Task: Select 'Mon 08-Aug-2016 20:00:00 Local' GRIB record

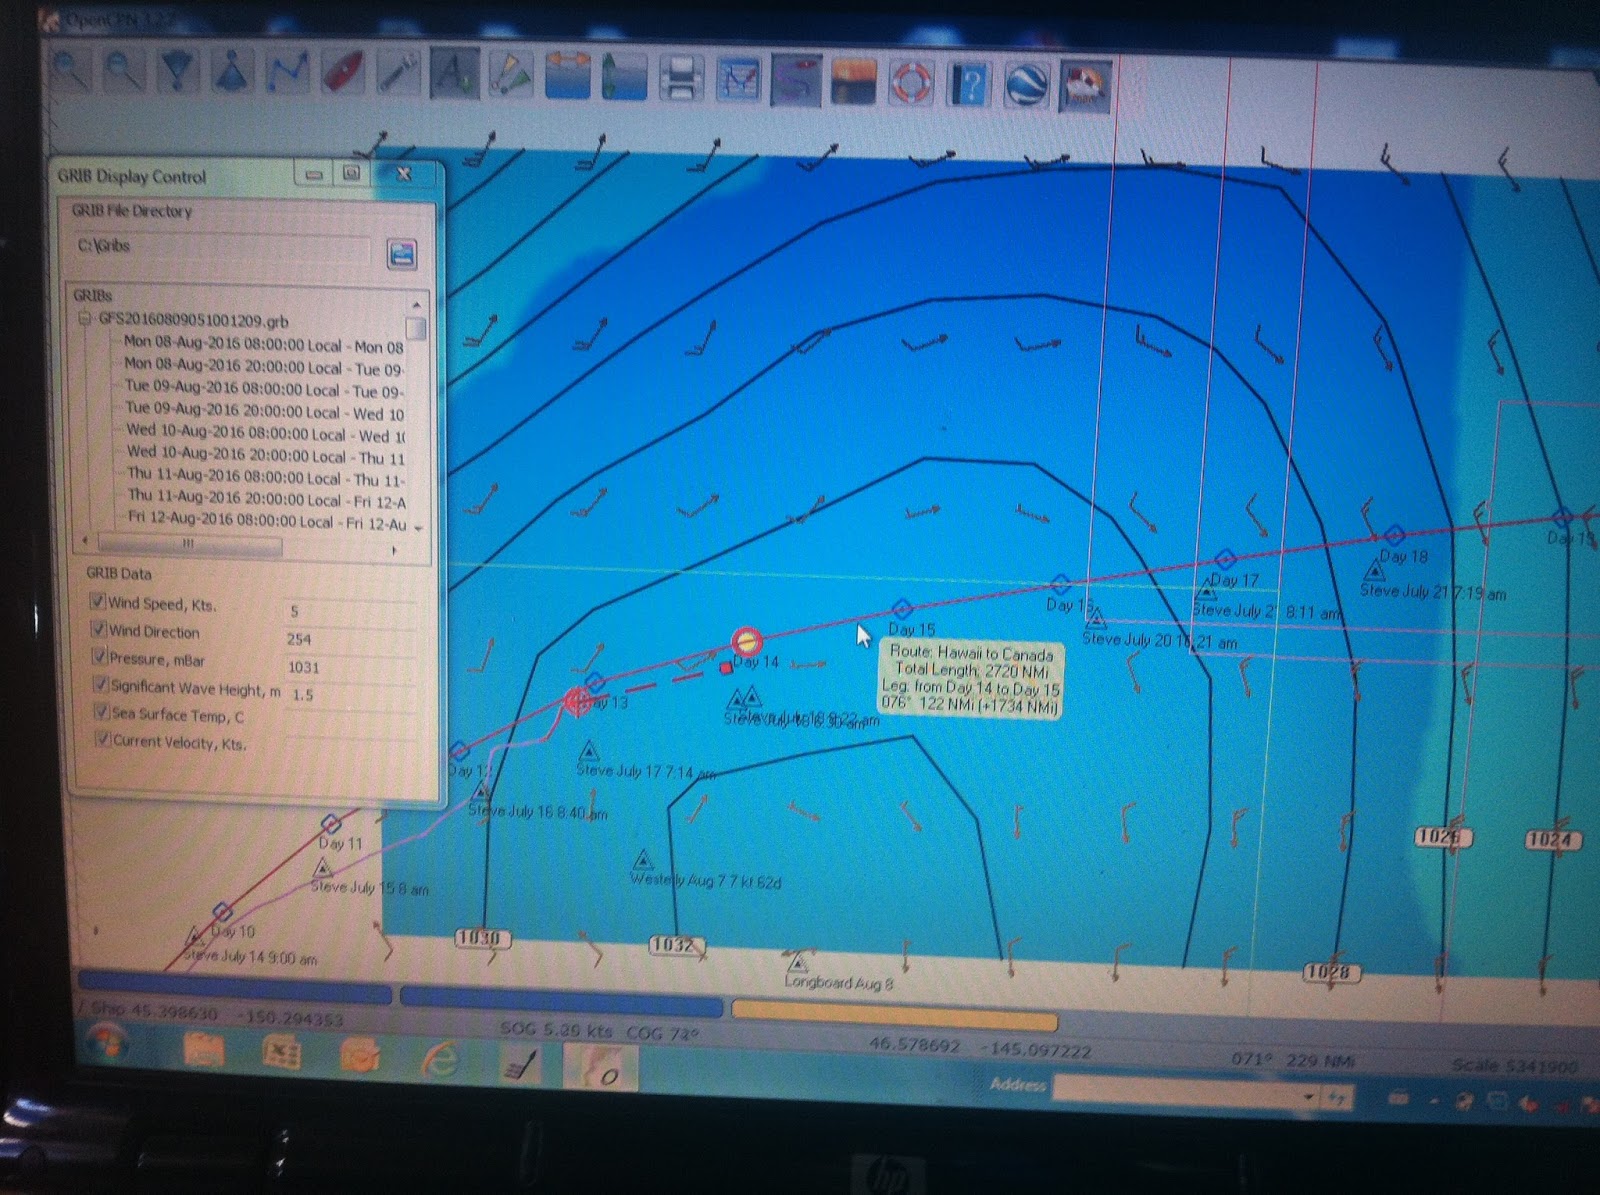Action: 263,367
